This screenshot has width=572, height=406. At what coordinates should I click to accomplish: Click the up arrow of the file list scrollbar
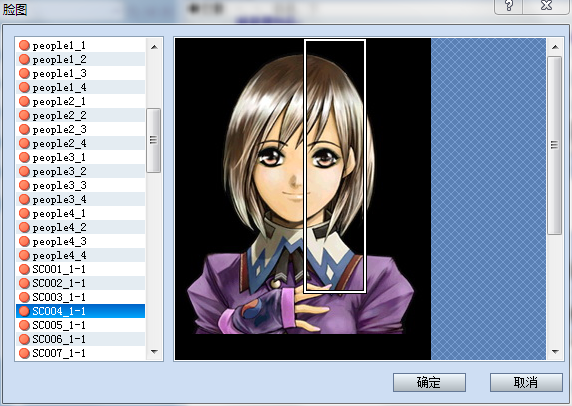(x=154, y=47)
